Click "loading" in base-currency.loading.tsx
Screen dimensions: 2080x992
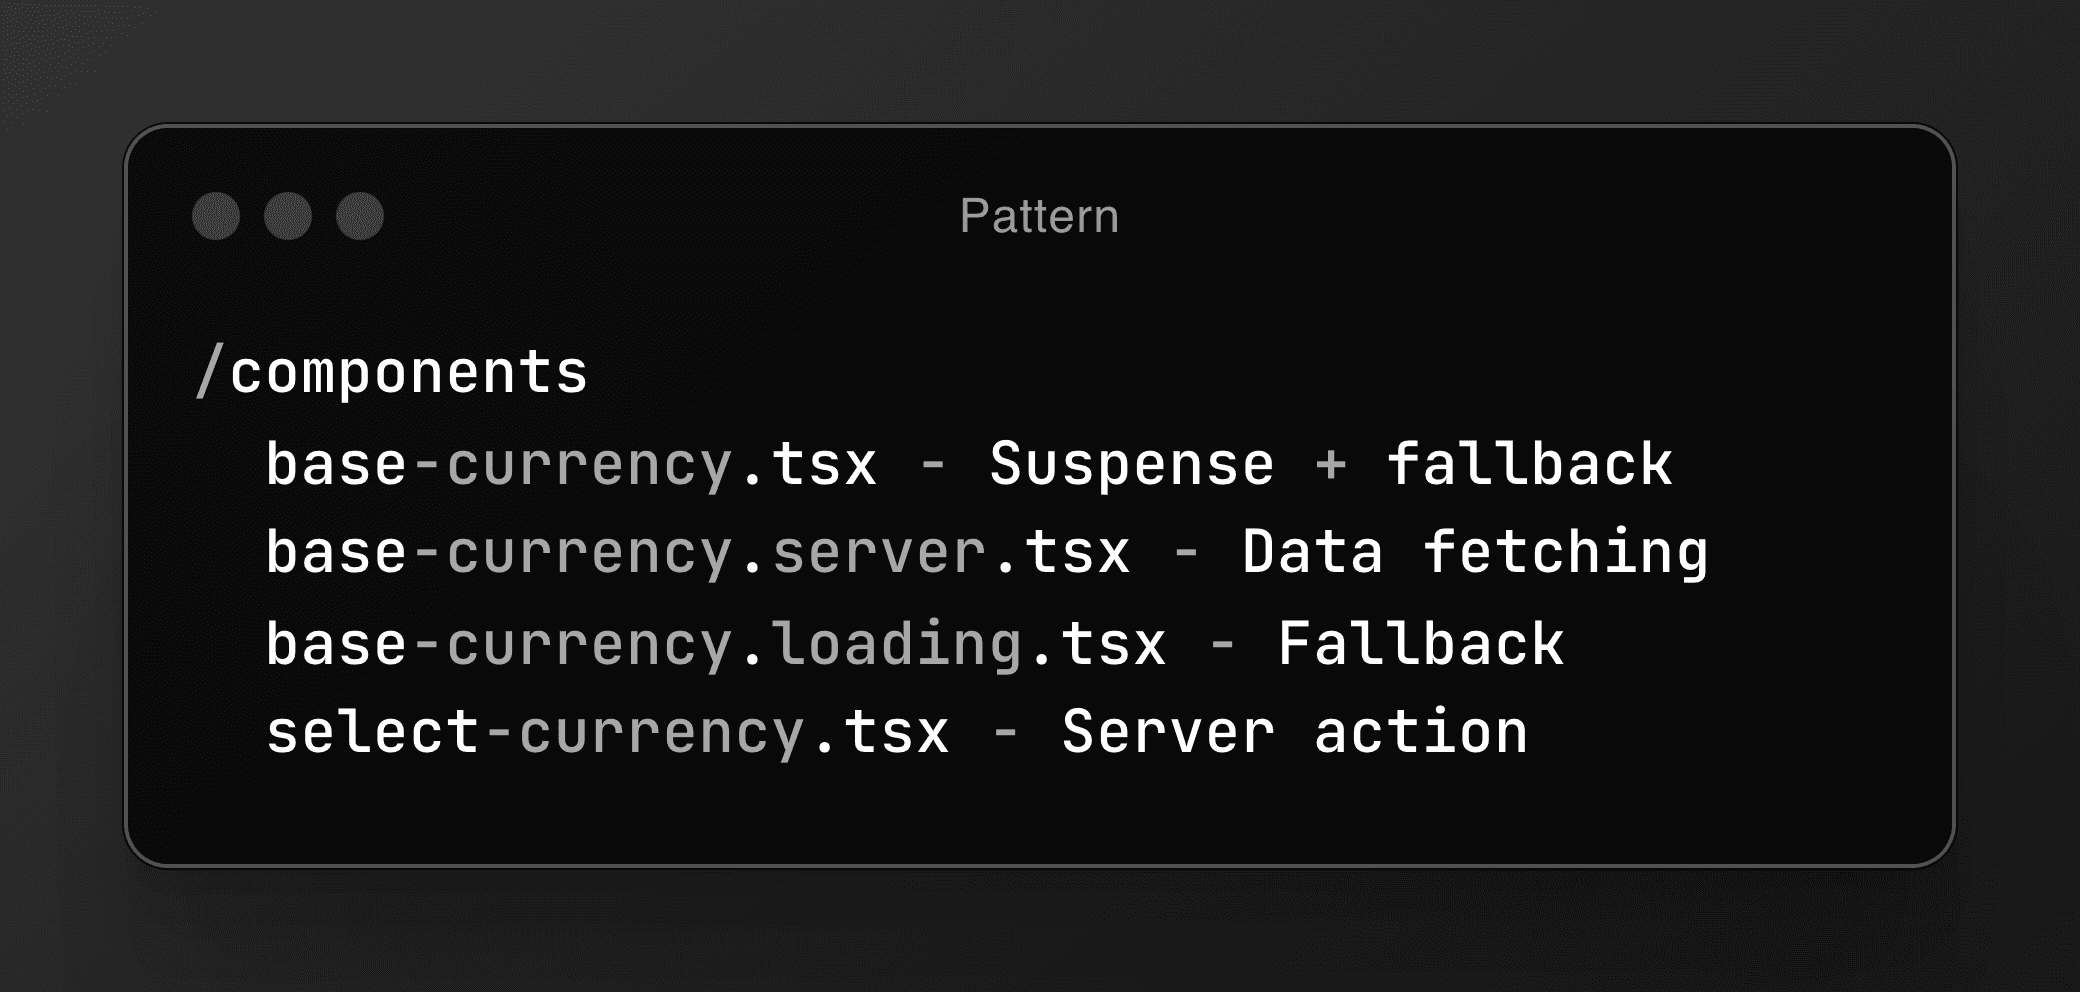tap(896, 643)
